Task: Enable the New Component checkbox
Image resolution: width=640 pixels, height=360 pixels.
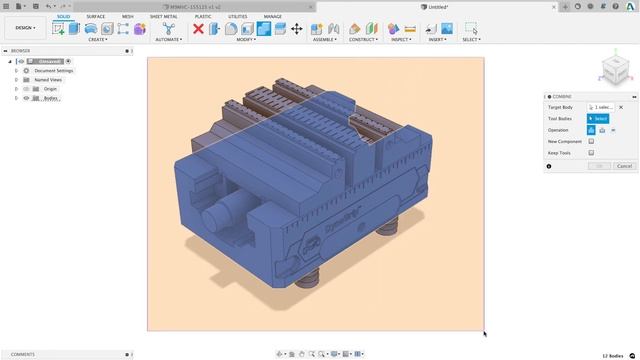Action: coord(591,141)
